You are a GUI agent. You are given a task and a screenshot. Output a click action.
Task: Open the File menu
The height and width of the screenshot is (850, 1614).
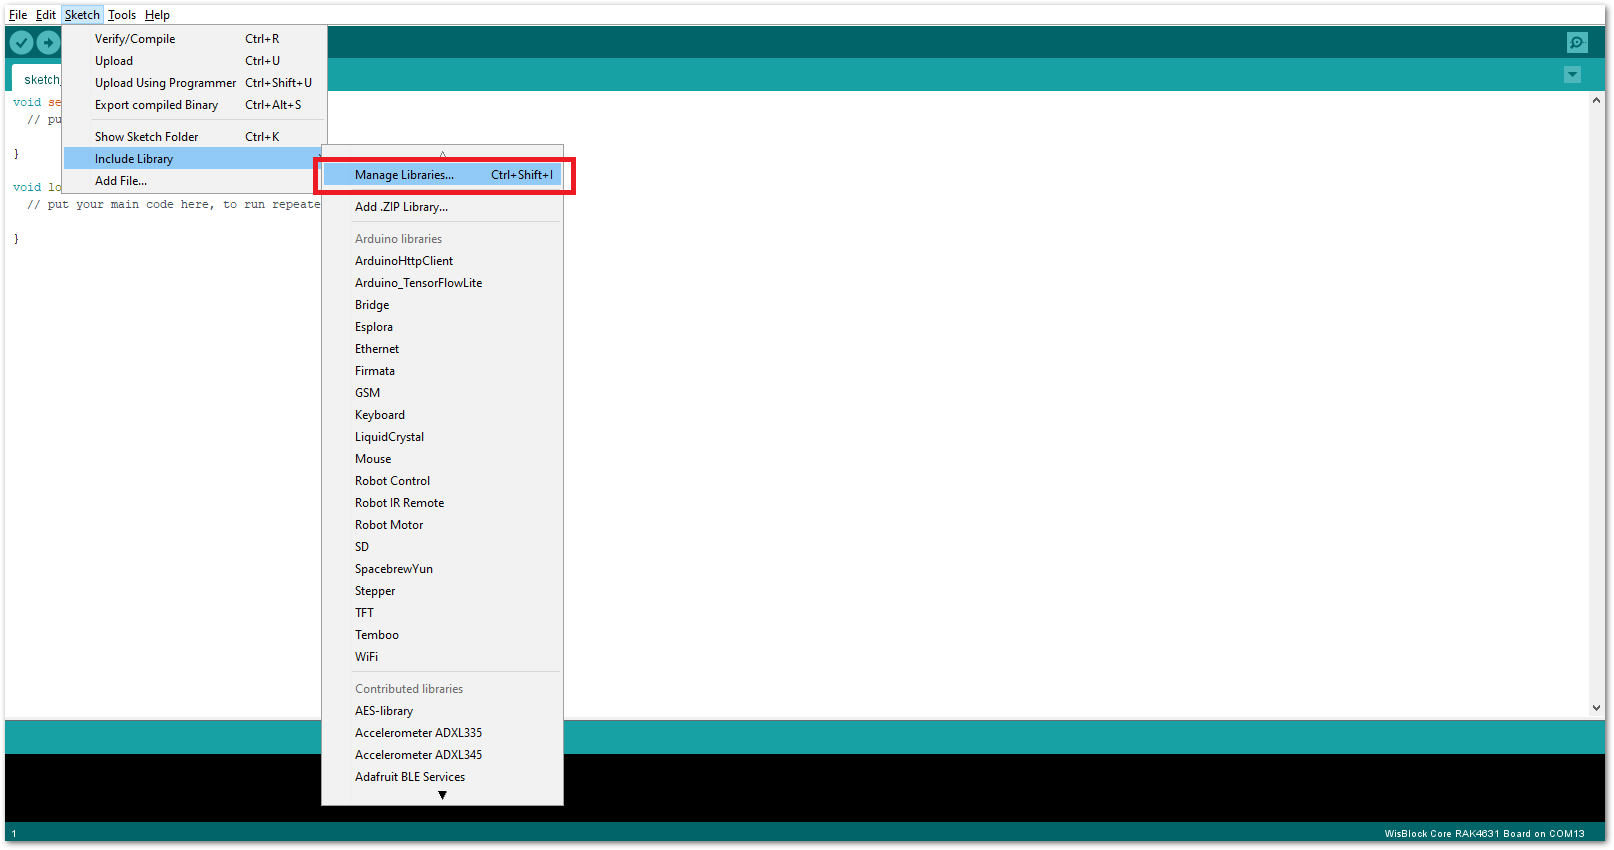(18, 15)
